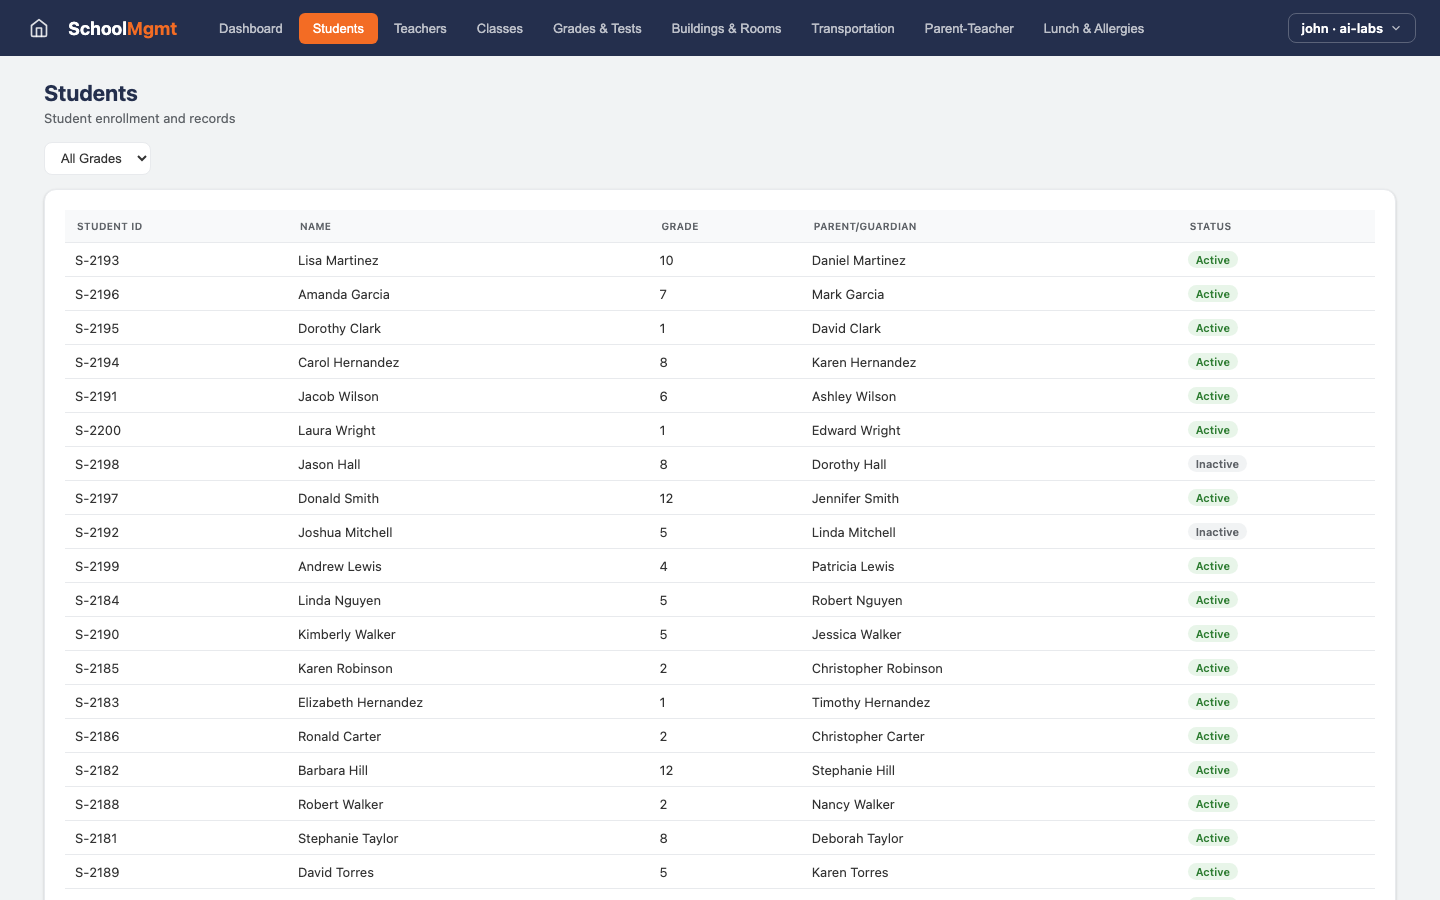1440x900 pixels.
Task: Click the Active badge for Donald Smith
Action: click(x=1212, y=498)
